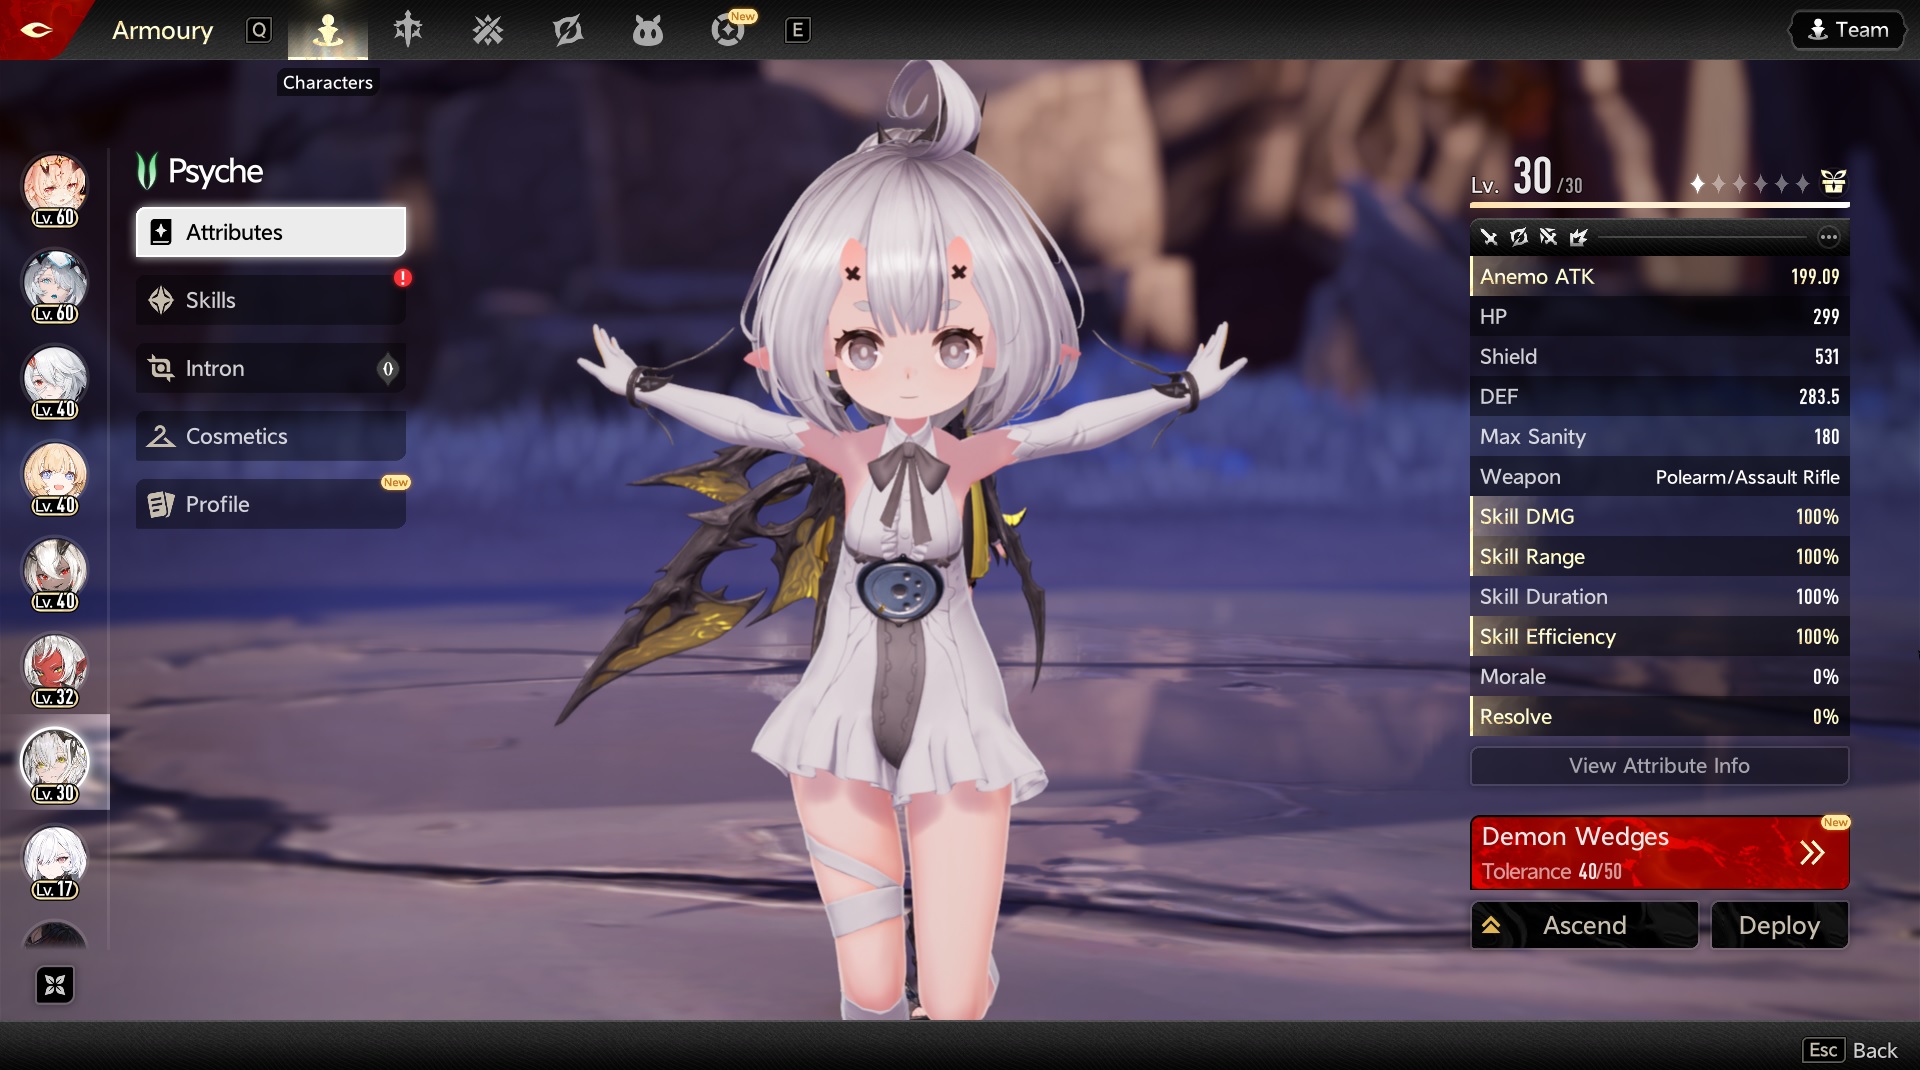Viewport: 1920px width, 1070px height.
Task: Select the blonde Lv. 40 character
Action: (x=55, y=478)
